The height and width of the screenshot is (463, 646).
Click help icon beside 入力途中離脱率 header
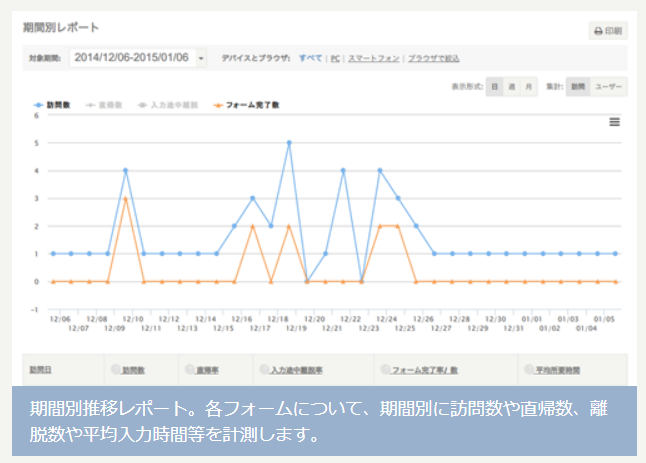pyautogui.click(x=264, y=369)
